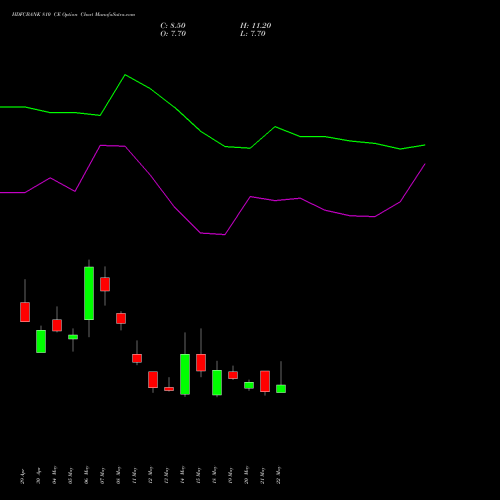The height and width of the screenshot is (500, 500).
Task: Click the 06 May date label
Action: click(87, 475)
